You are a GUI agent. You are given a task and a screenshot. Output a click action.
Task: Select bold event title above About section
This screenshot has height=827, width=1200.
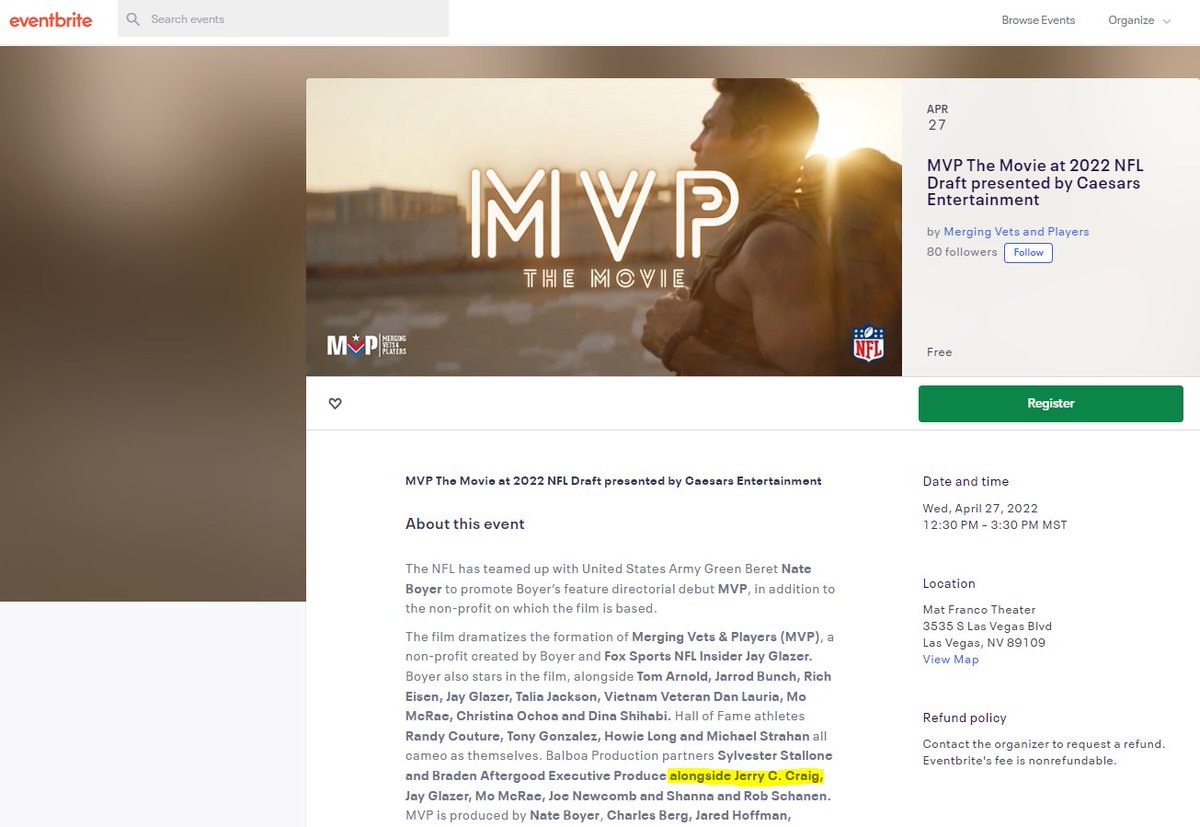(x=613, y=481)
